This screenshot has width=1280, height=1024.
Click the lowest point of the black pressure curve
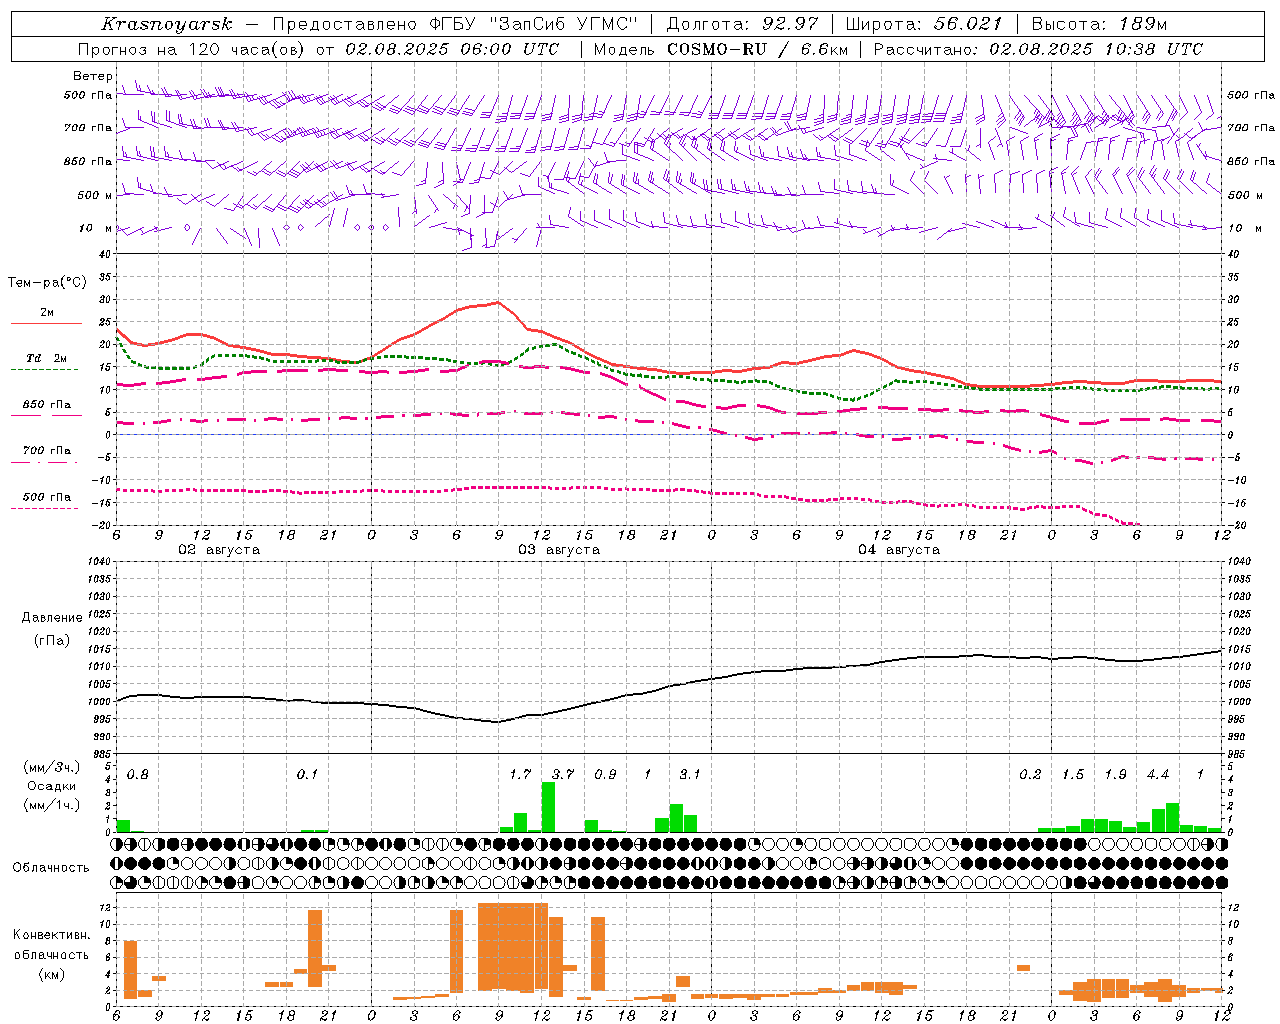pyautogui.click(x=496, y=721)
